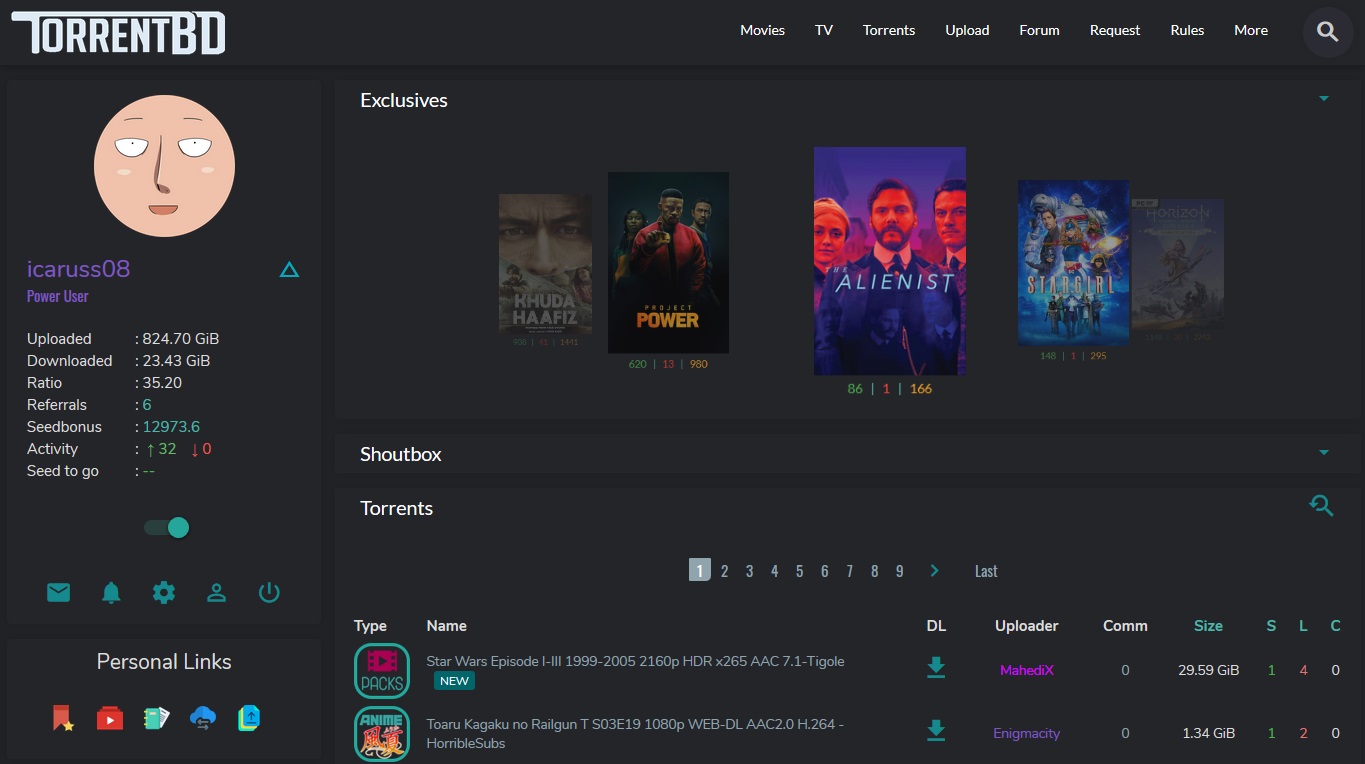Screen dimensions: 1365x764
Task: View notifications via the bell icon
Action: (111, 592)
